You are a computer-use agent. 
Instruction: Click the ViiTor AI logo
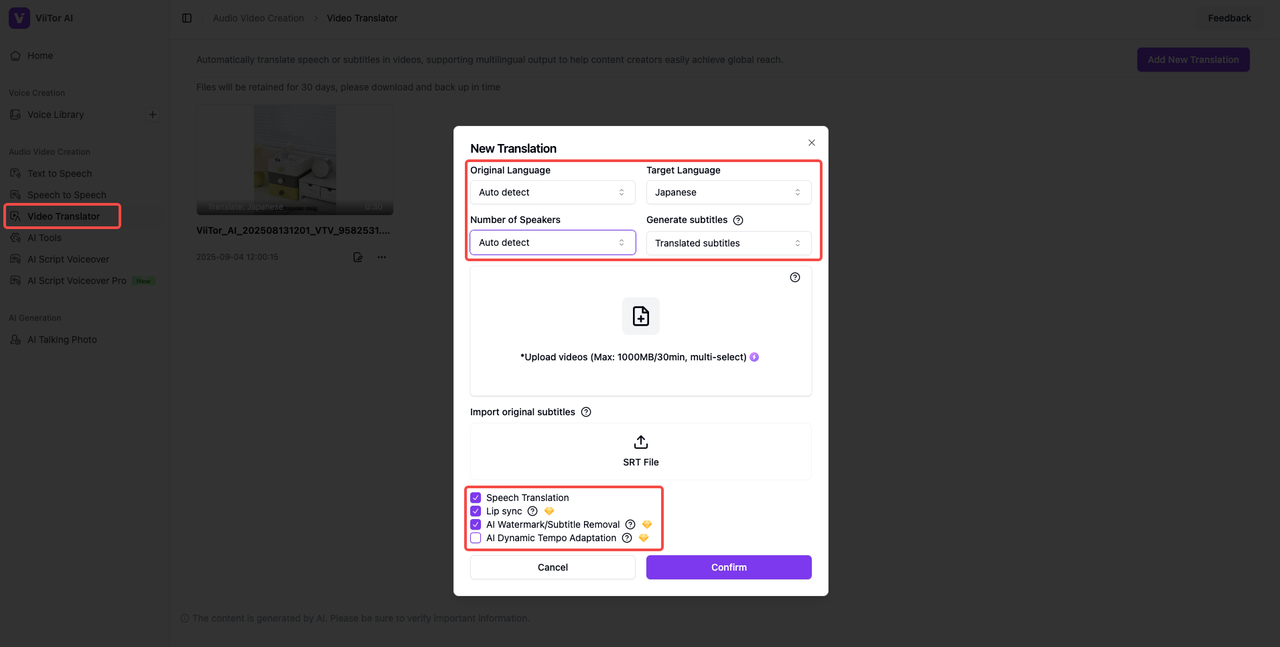(19, 18)
